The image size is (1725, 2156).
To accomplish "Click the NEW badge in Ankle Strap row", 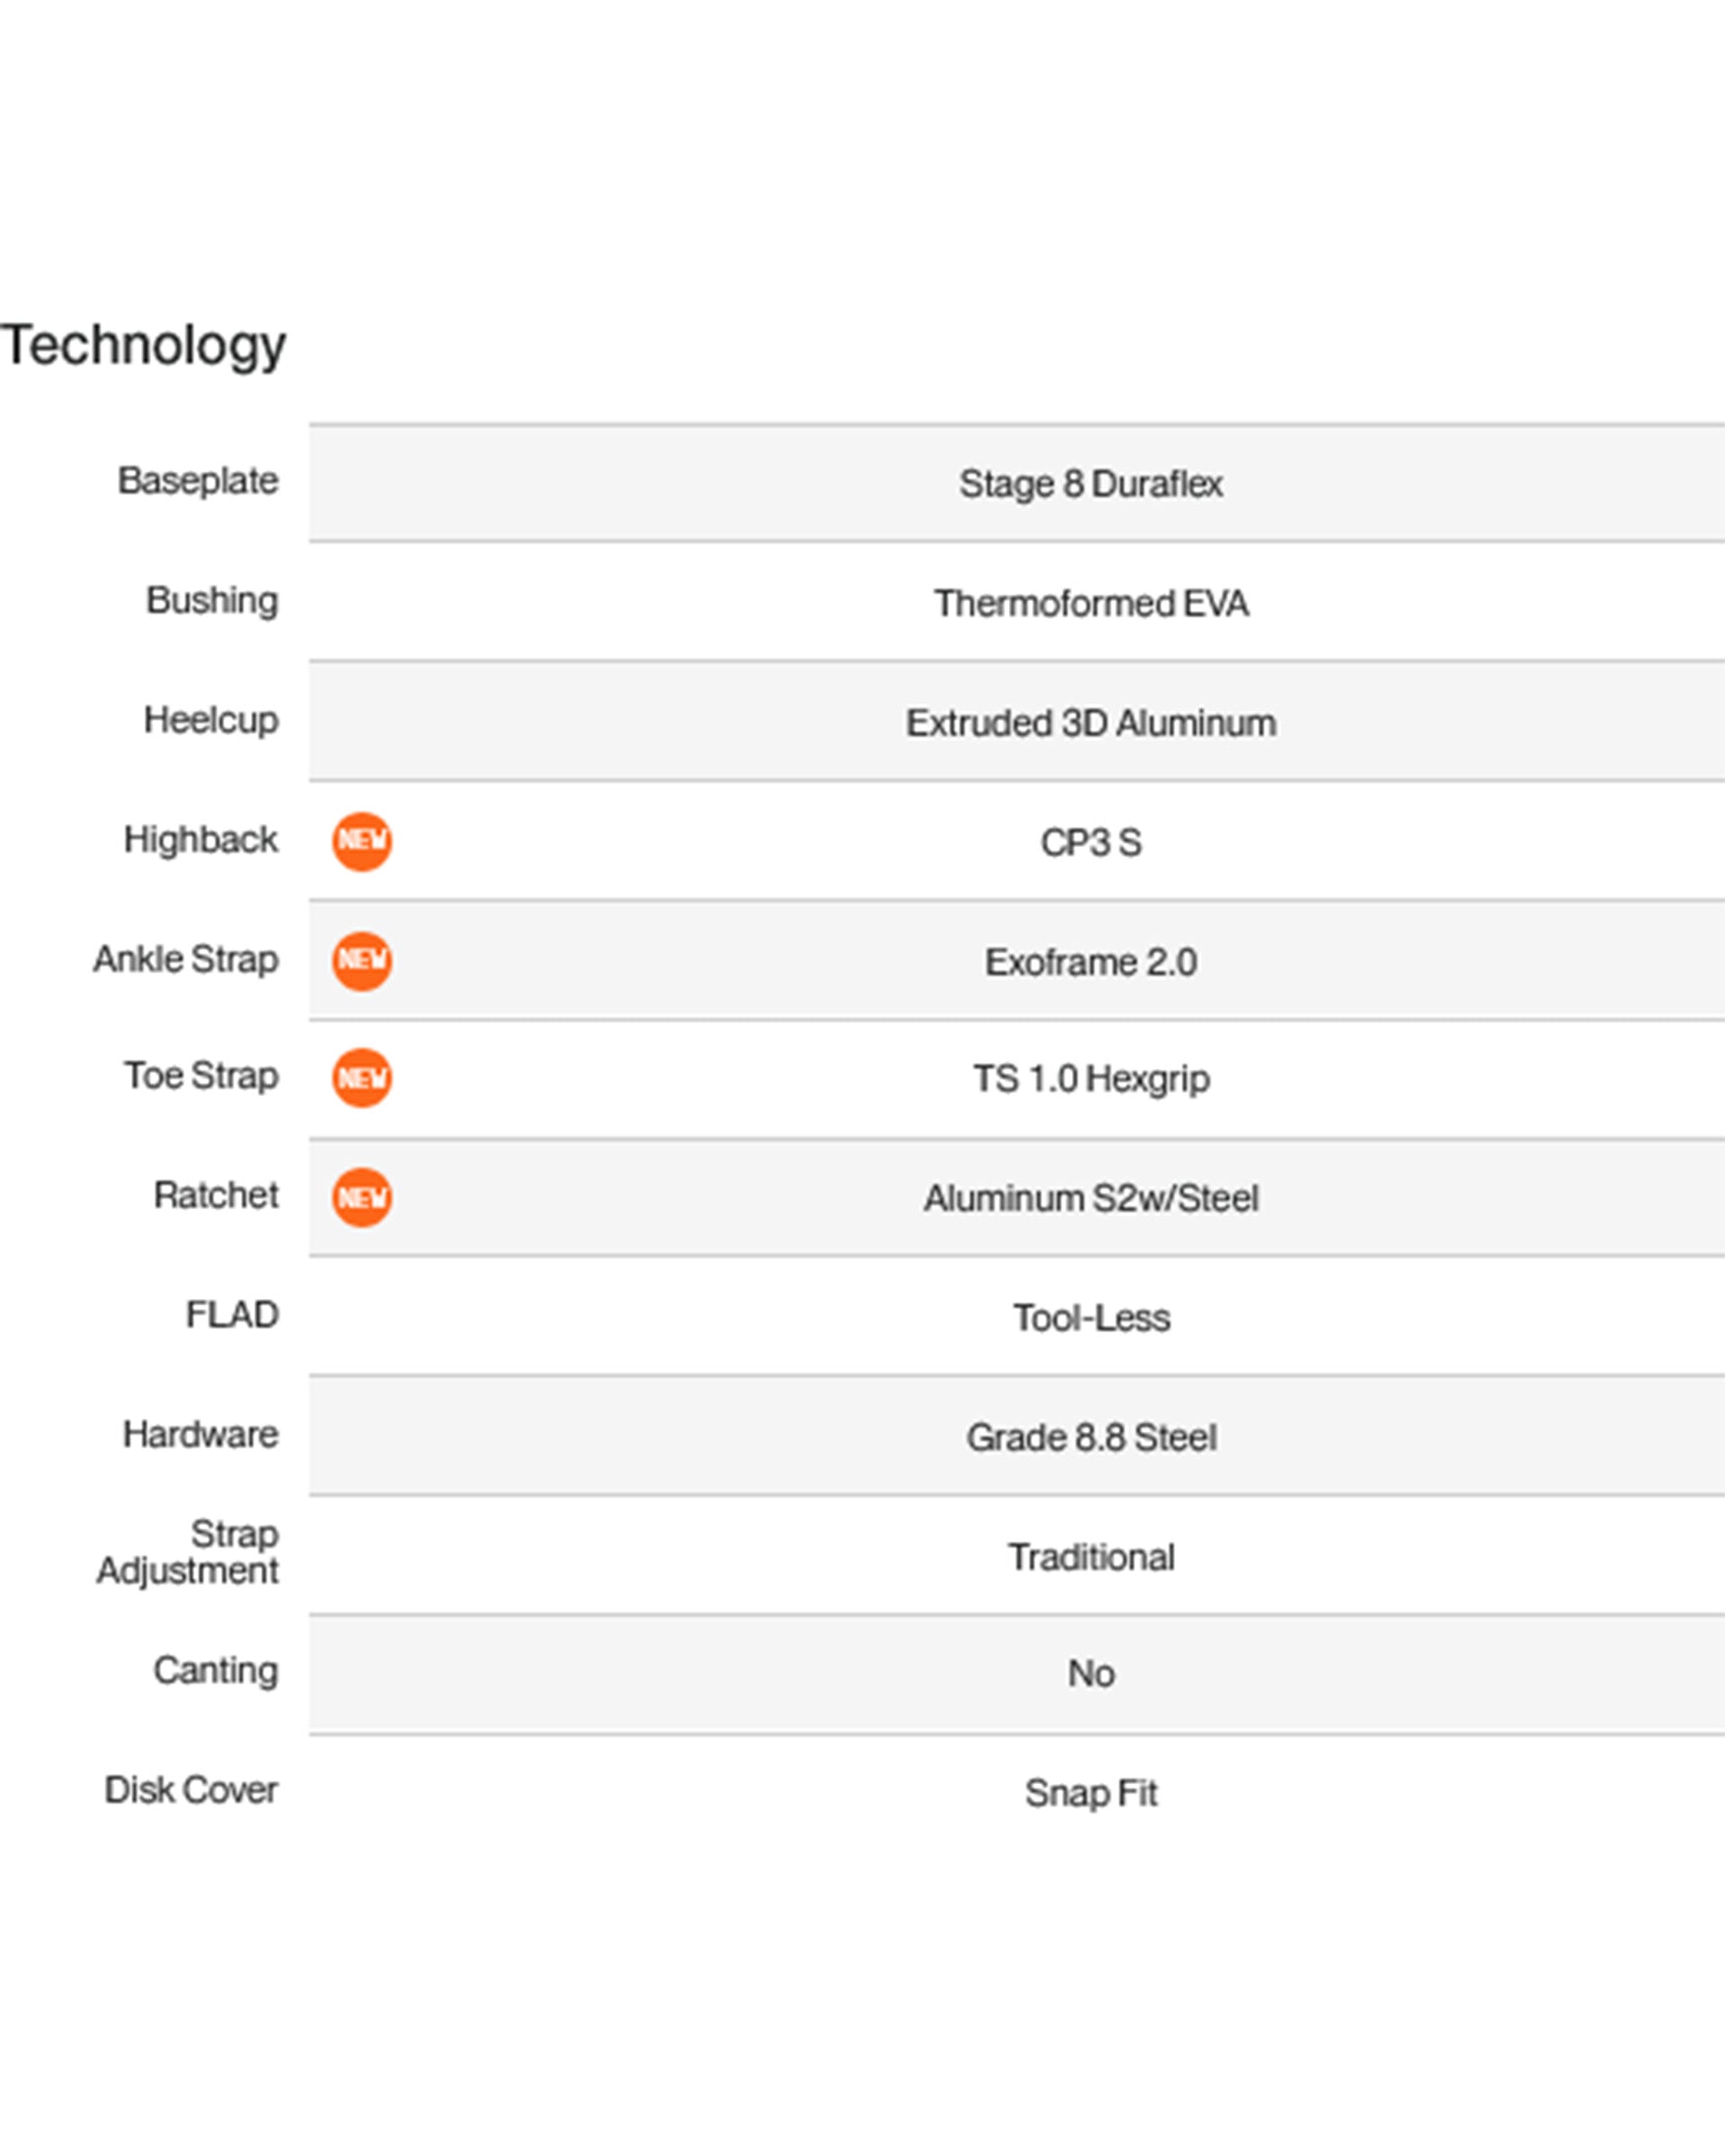I will 362,961.
